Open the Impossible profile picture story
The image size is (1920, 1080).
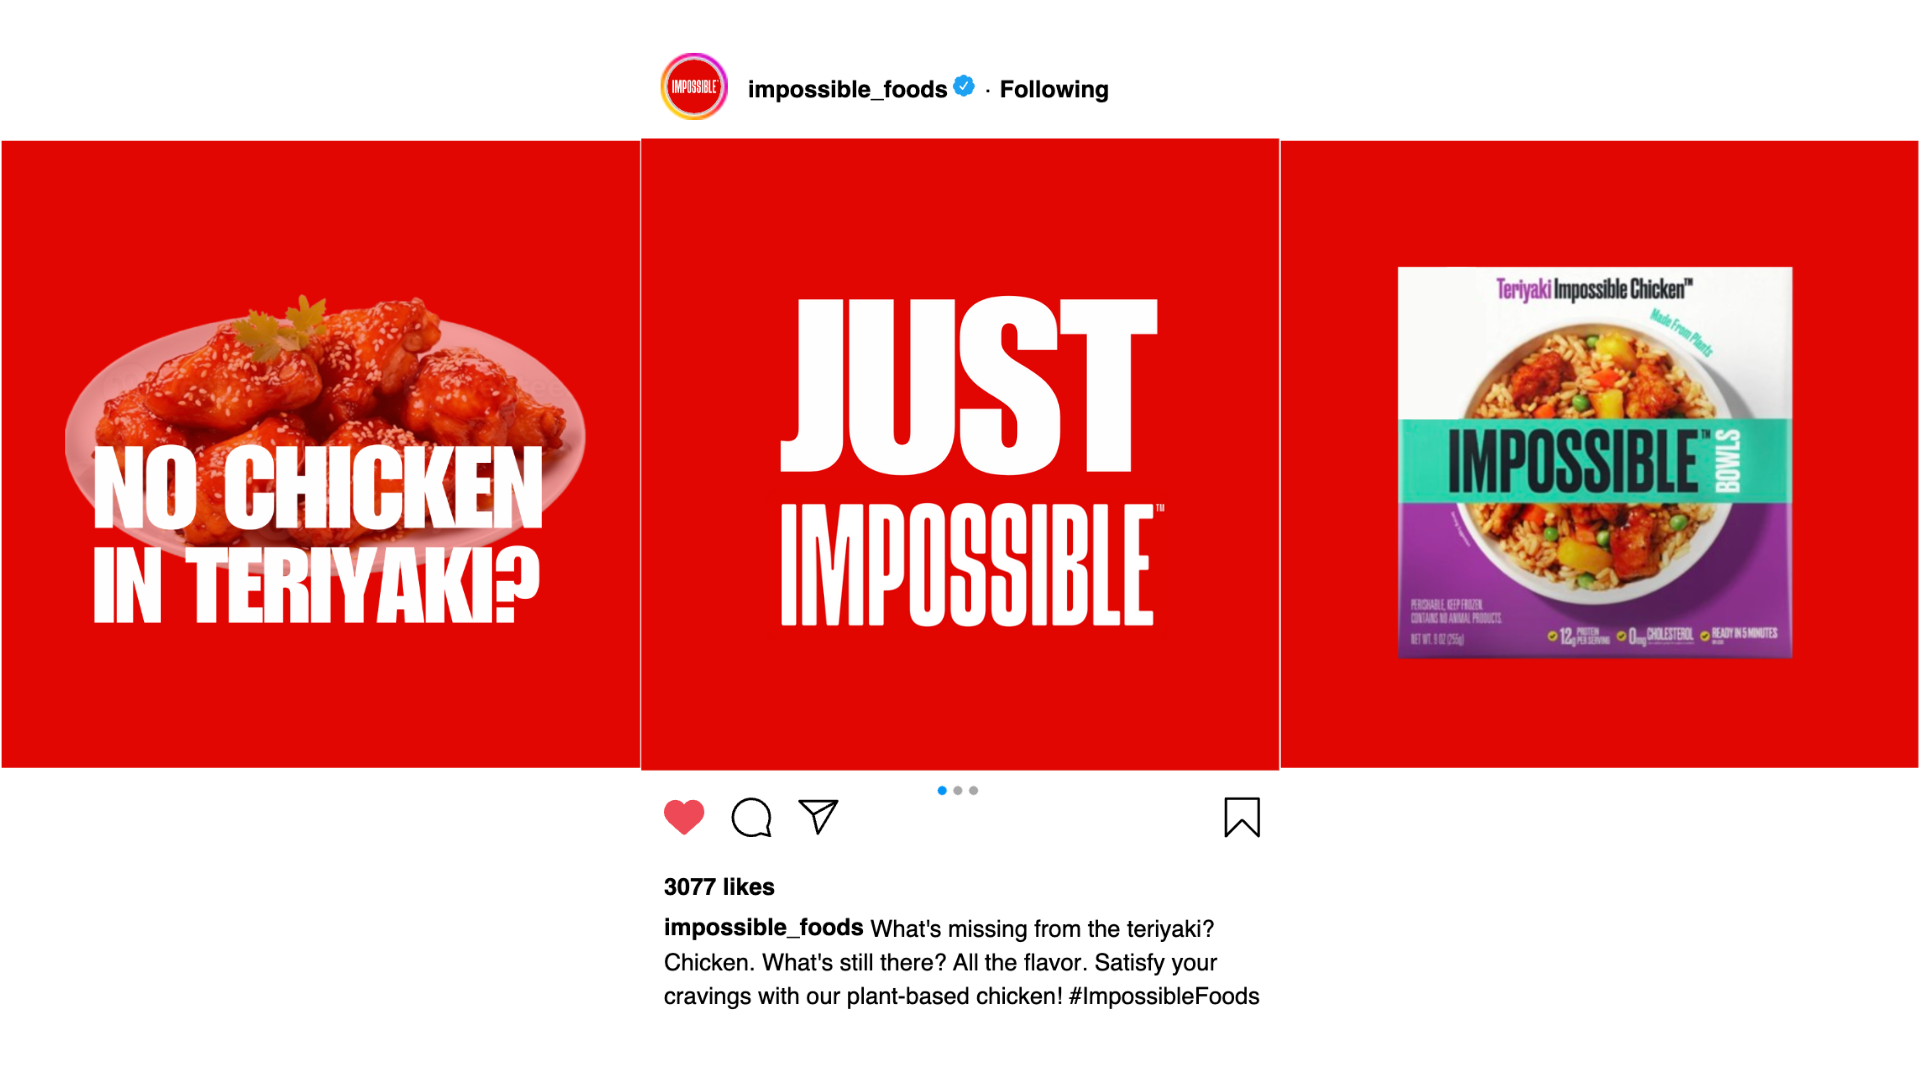point(694,87)
